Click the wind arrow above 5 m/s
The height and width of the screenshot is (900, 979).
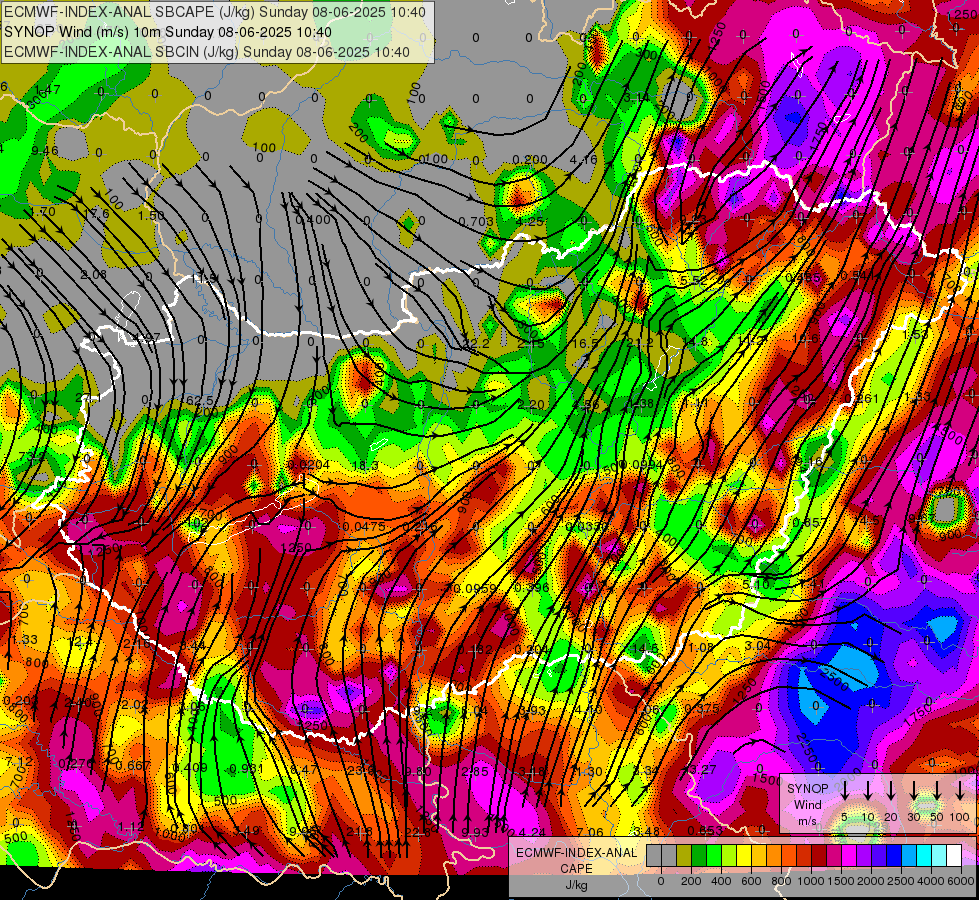coord(844,791)
